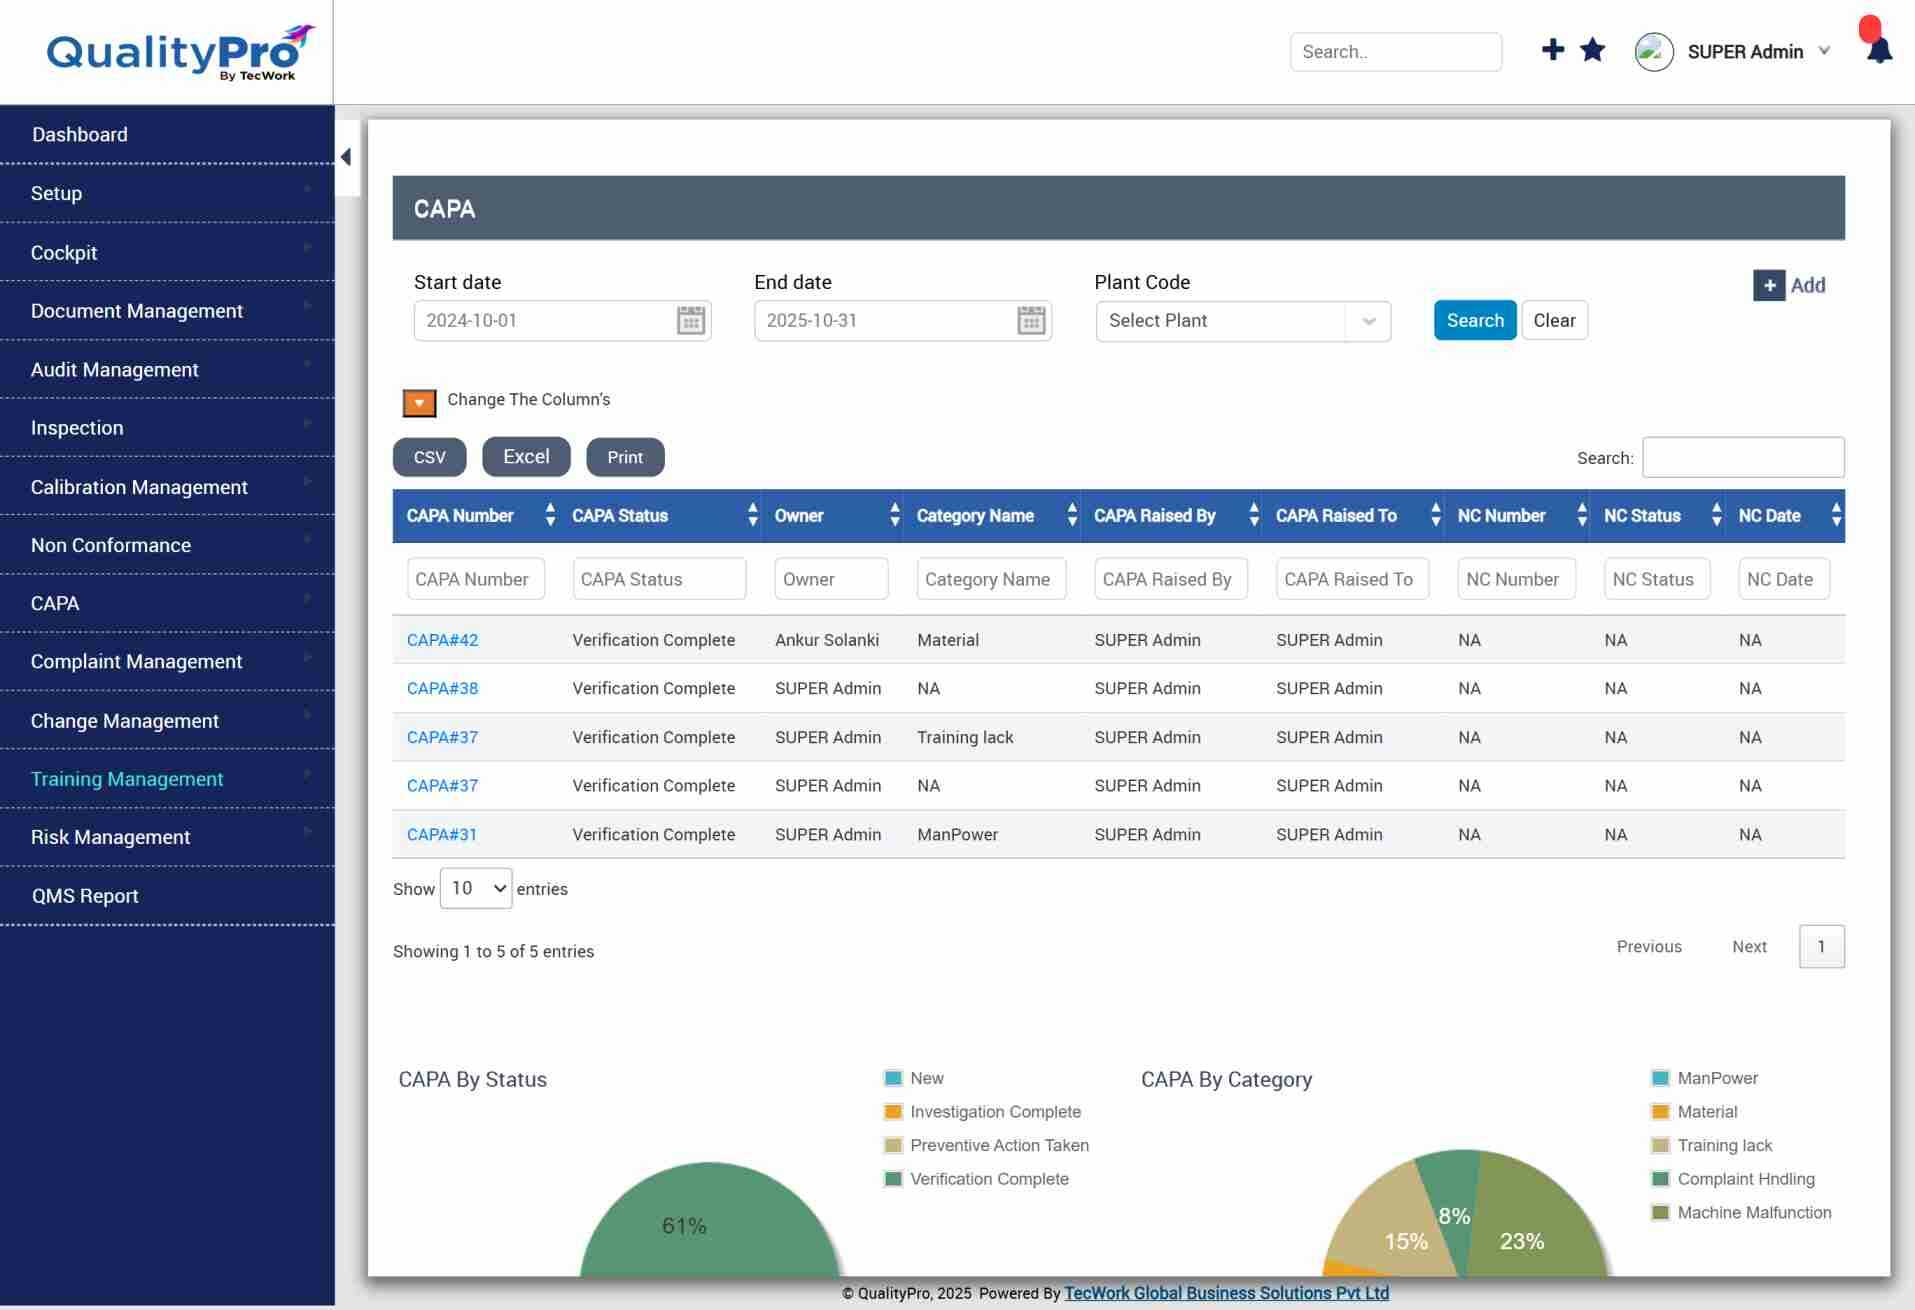Open favorites via the star icon
Image resolution: width=1915 pixels, height=1310 pixels.
click(1592, 50)
